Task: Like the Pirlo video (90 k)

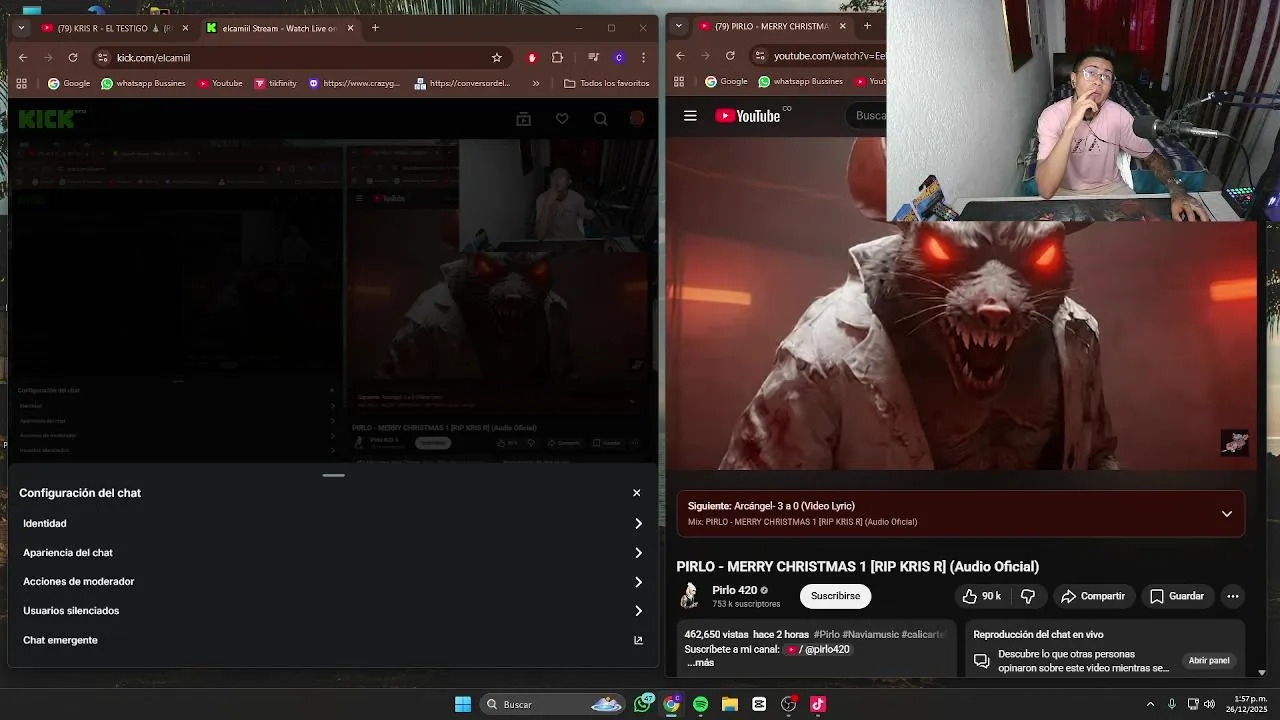Action: click(982, 596)
